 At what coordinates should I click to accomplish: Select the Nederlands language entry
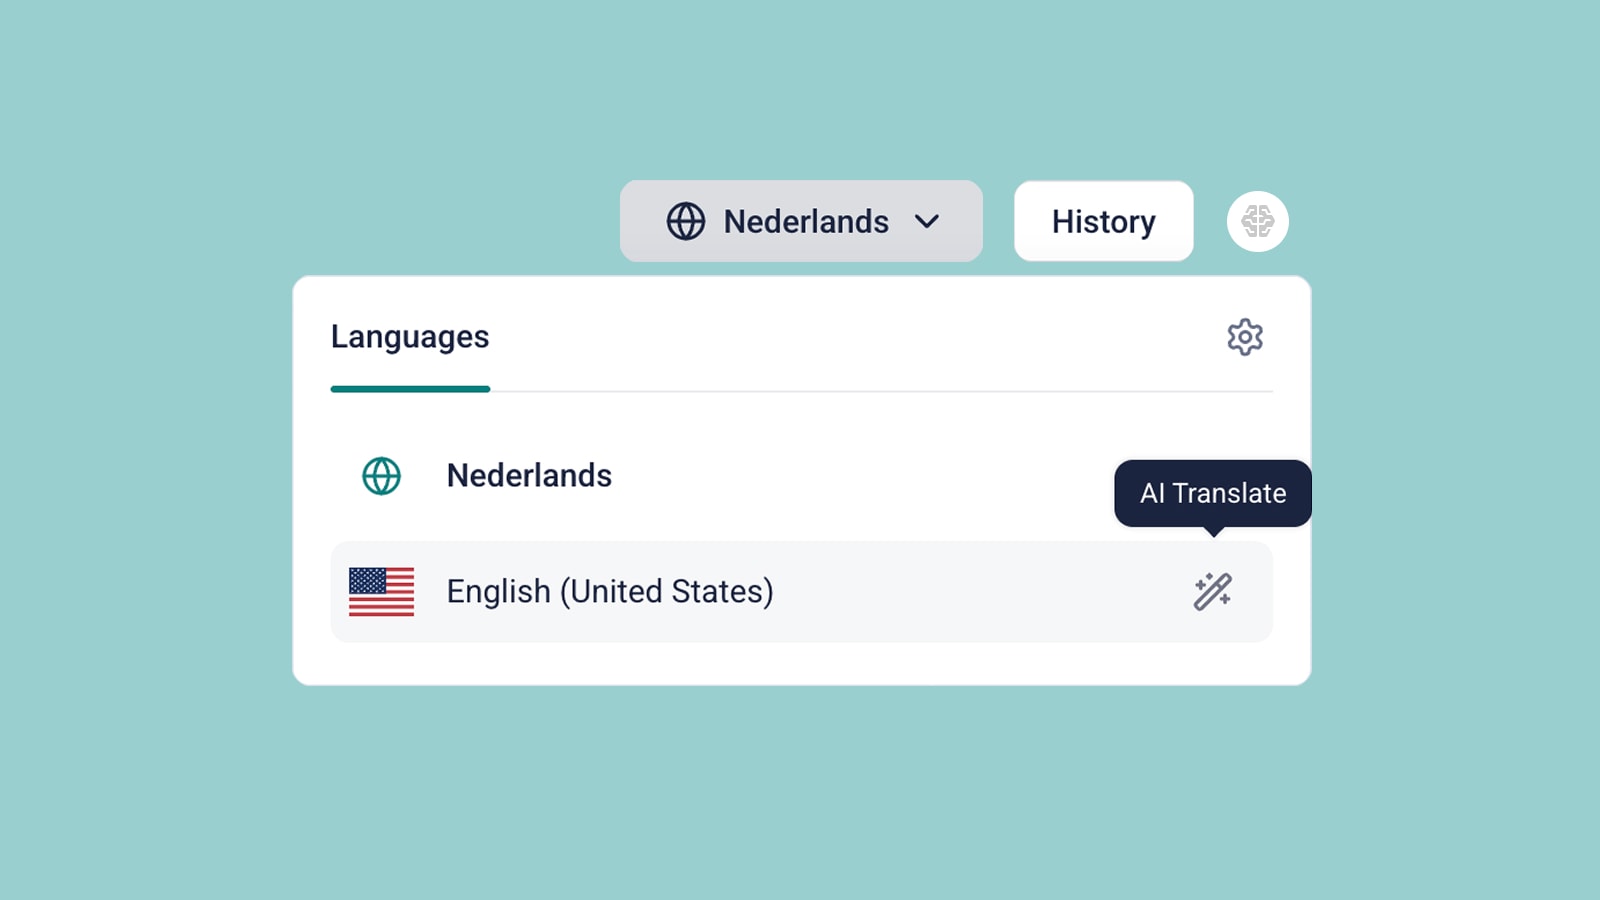pyautogui.click(x=529, y=476)
